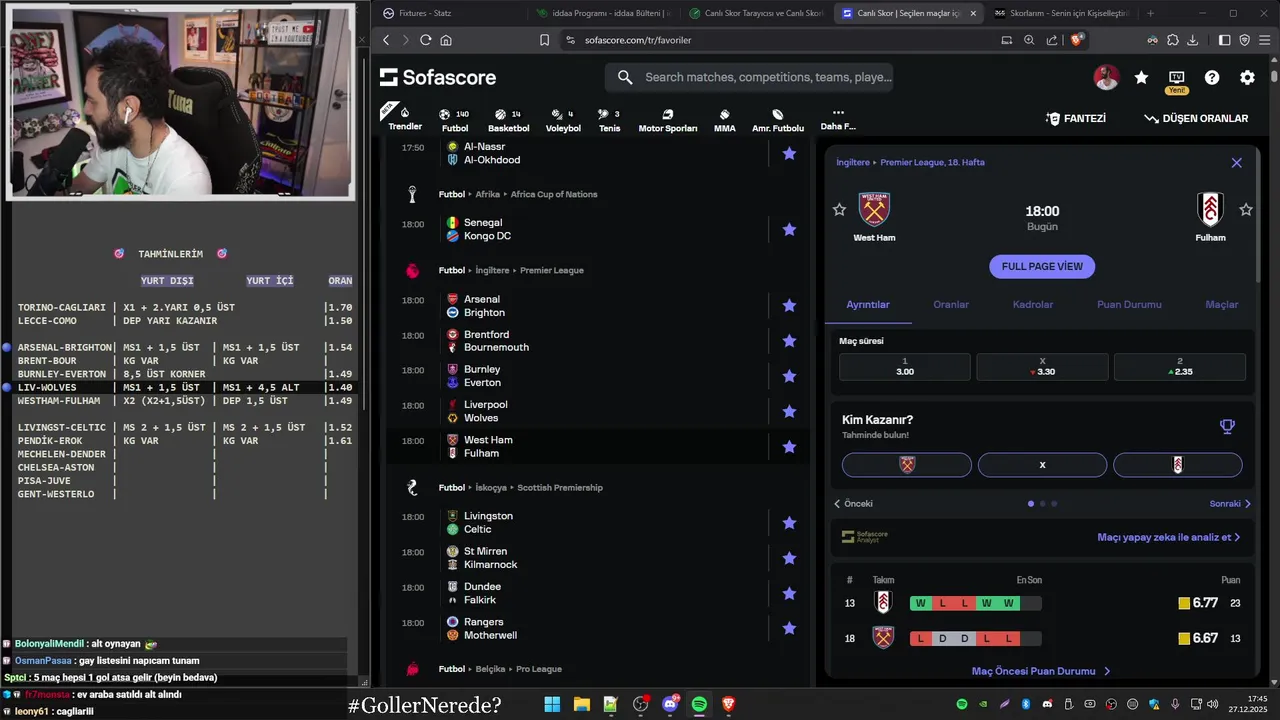Open the Dundee vs Falkirk row
Image resolution: width=1280 pixels, height=720 pixels.
(597, 593)
